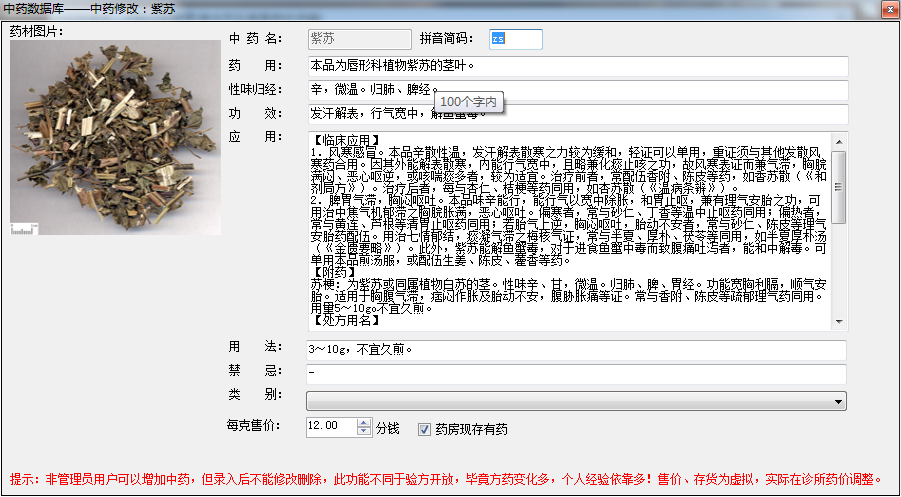Click the 用法 dosage field
This screenshot has width=901, height=497.
pos(577,350)
